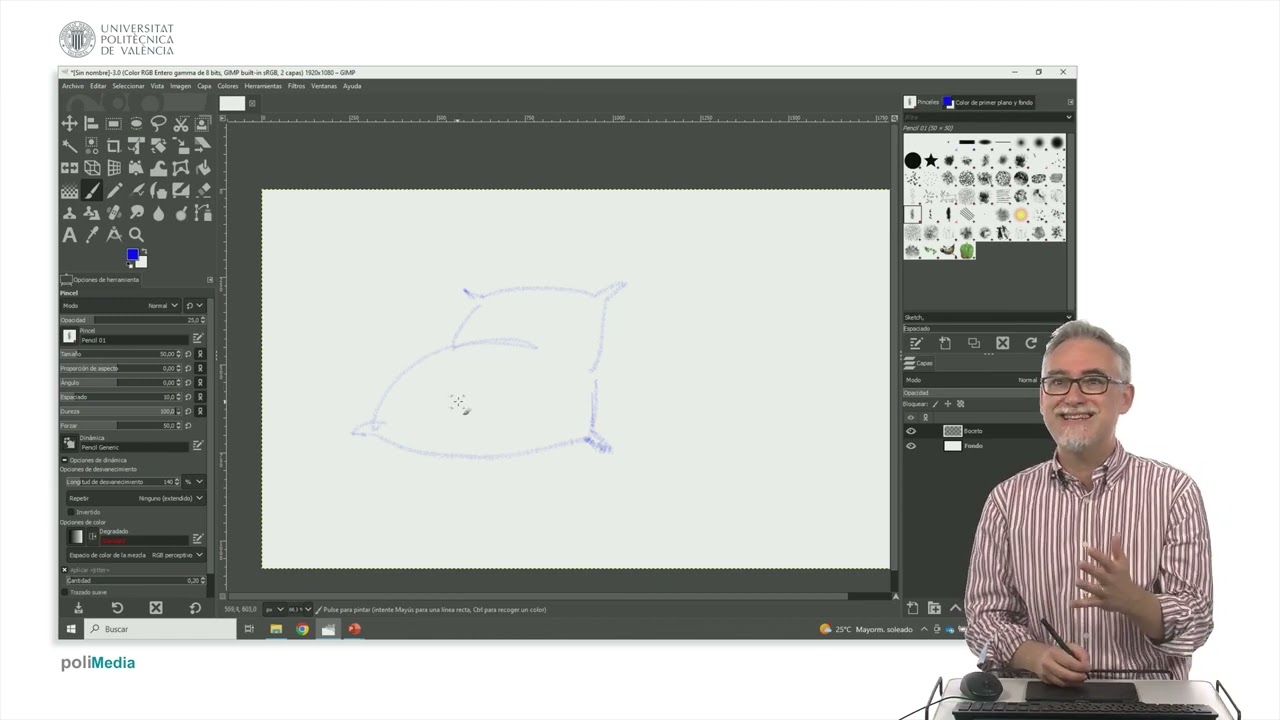
Task: Adjust the Dureza slider
Action: tap(120, 411)
